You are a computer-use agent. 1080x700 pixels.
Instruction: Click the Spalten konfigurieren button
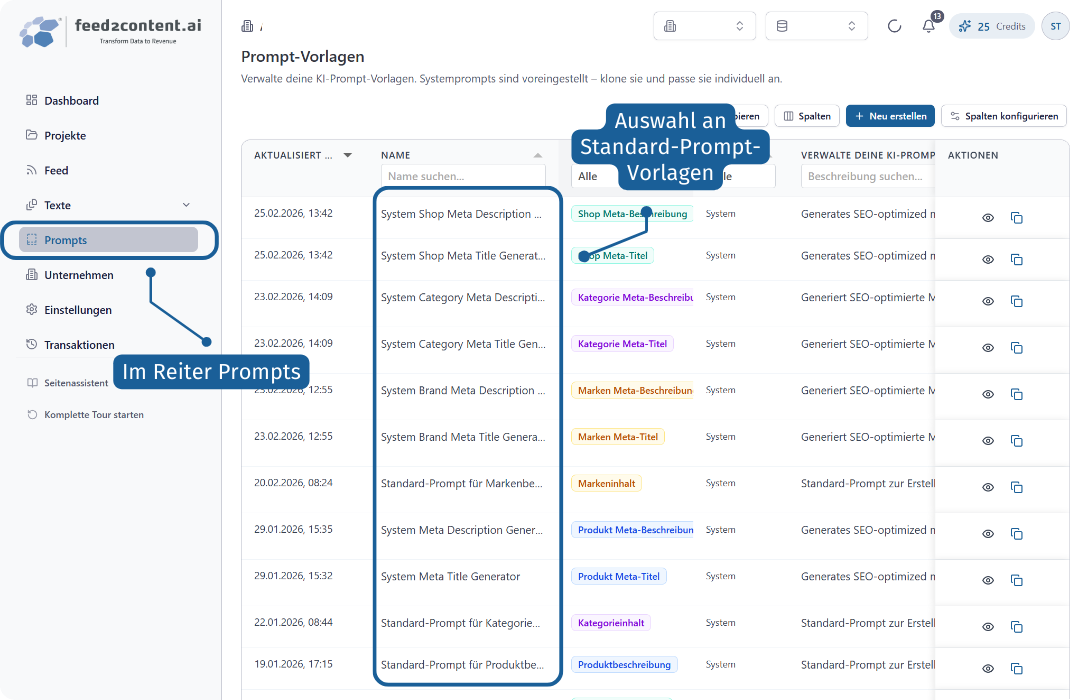[1003, 116]
